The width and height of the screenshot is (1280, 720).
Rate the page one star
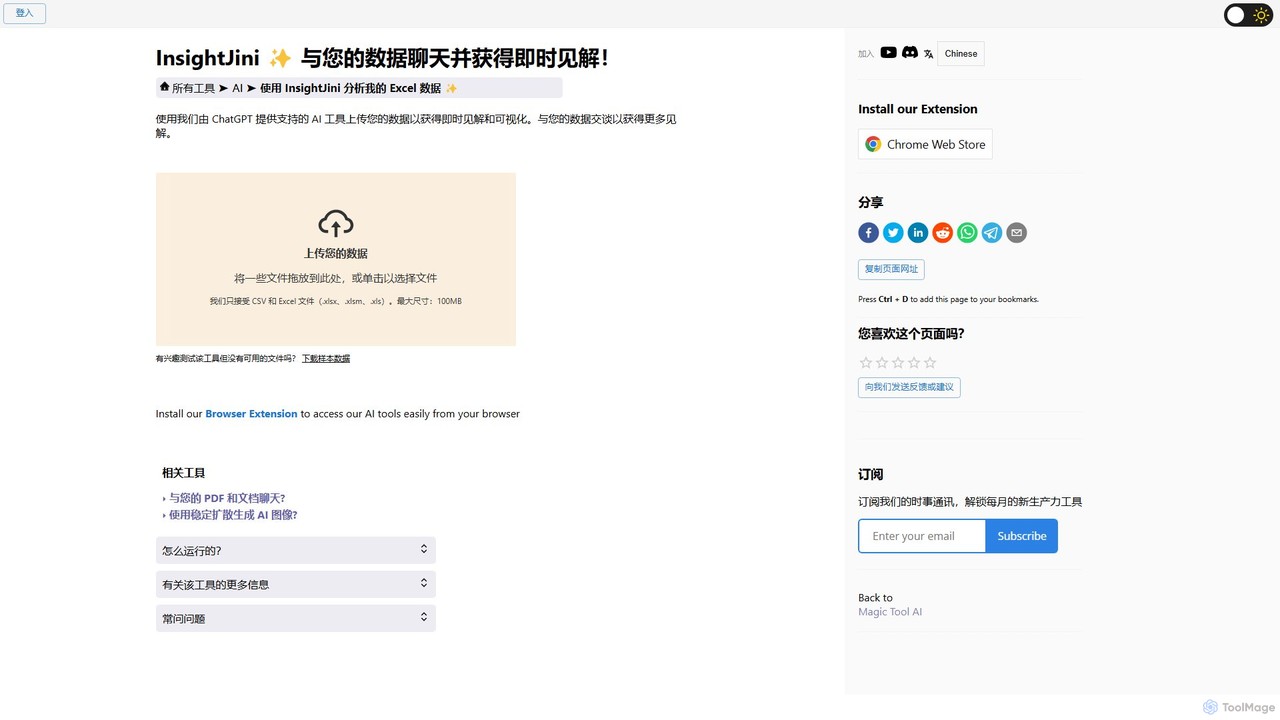click(x=866, y=362)
